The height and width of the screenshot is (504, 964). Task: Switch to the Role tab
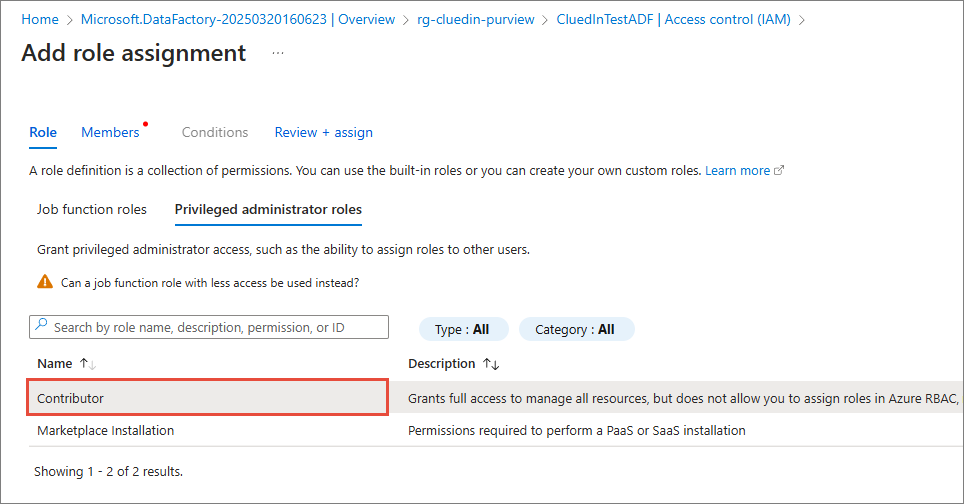(x=43, y=132)
